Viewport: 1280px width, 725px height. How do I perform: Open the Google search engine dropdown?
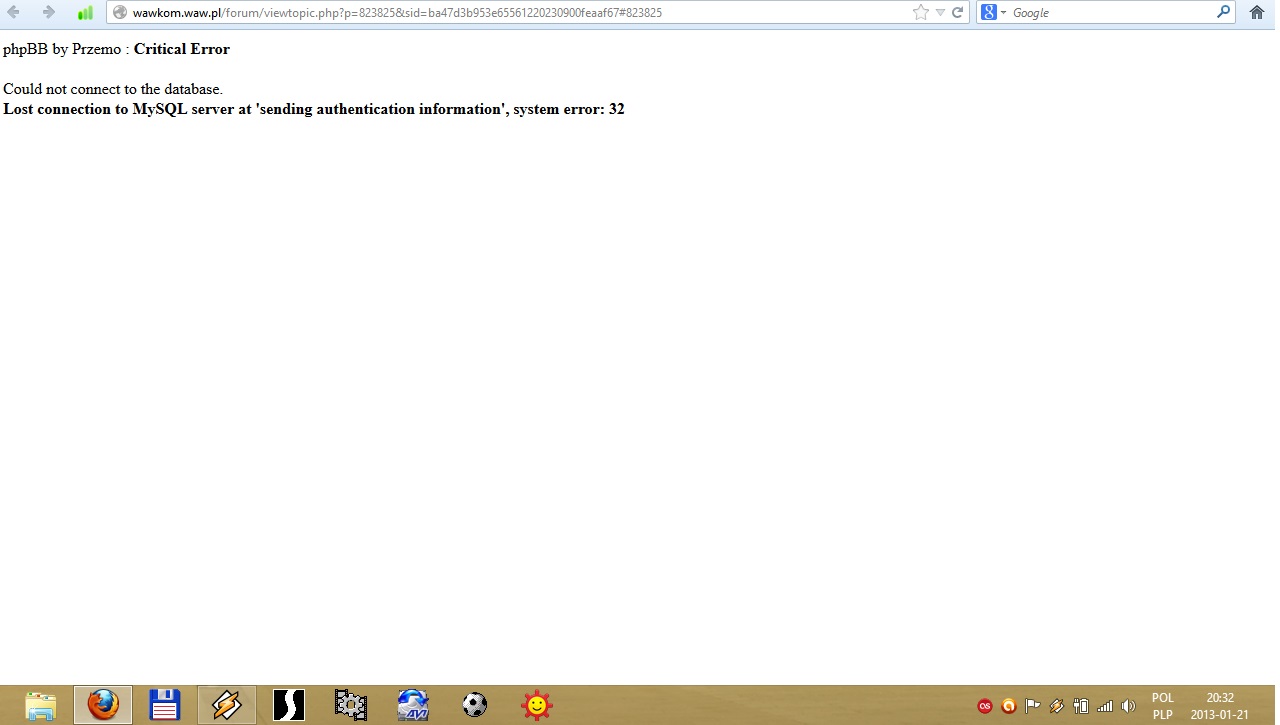tap(993, 13)
